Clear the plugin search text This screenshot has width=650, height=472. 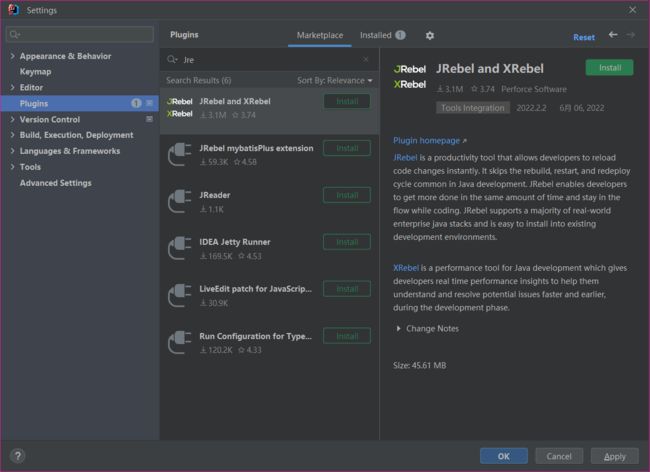tap(366, 60)
